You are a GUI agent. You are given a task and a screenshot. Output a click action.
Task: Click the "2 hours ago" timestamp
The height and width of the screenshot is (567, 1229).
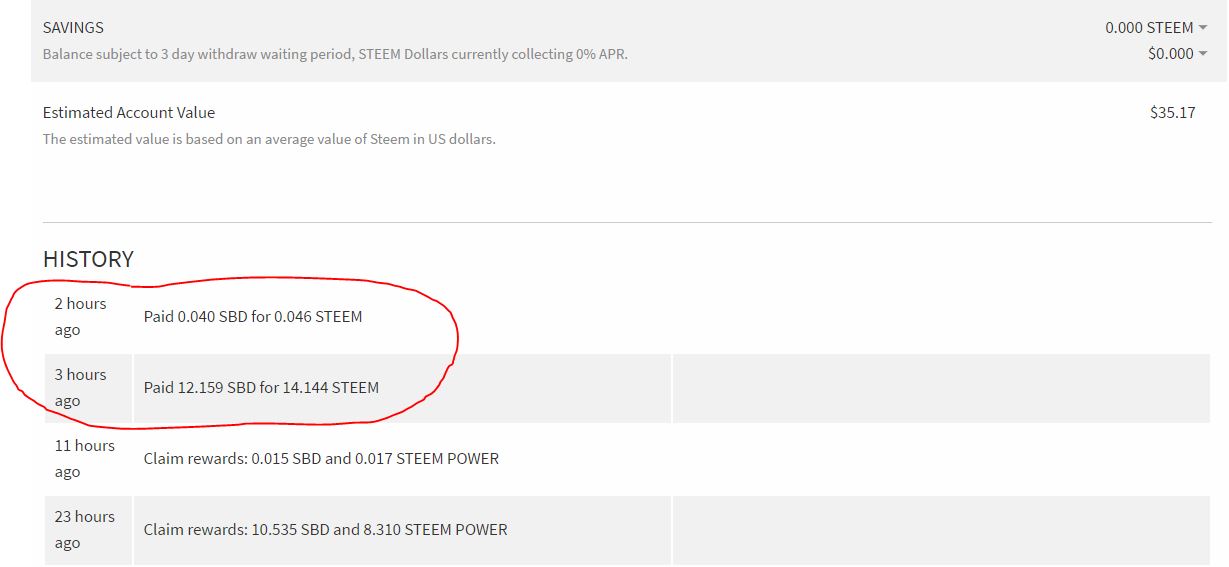point(80,316)
